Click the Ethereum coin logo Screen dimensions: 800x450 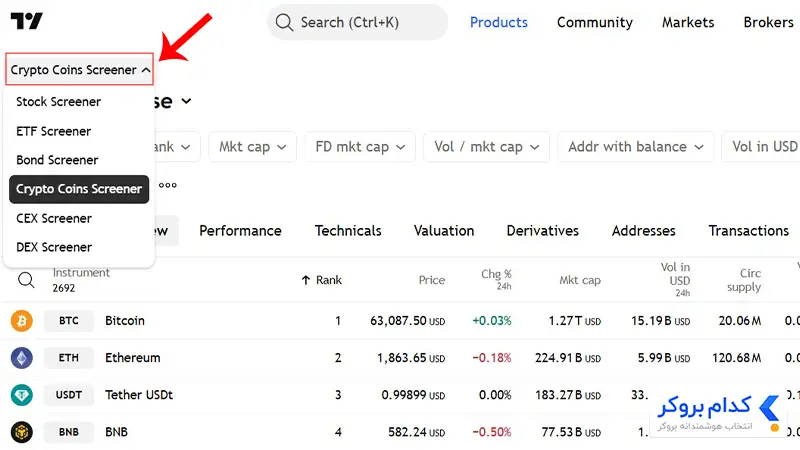[22, 358]
